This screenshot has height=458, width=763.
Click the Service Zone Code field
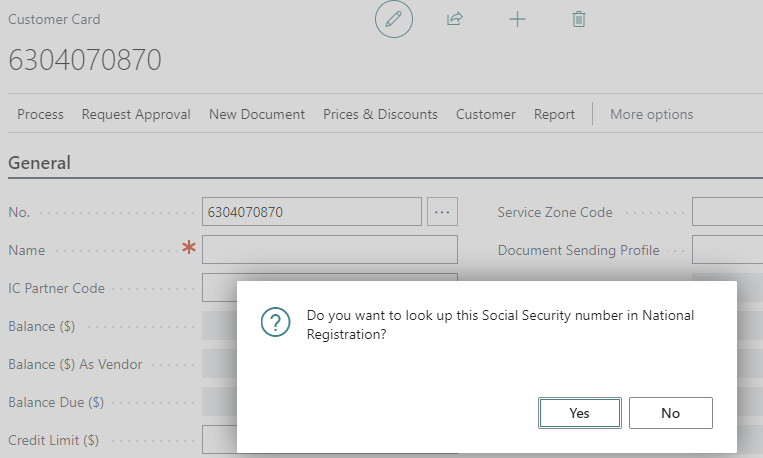[727, 212]
